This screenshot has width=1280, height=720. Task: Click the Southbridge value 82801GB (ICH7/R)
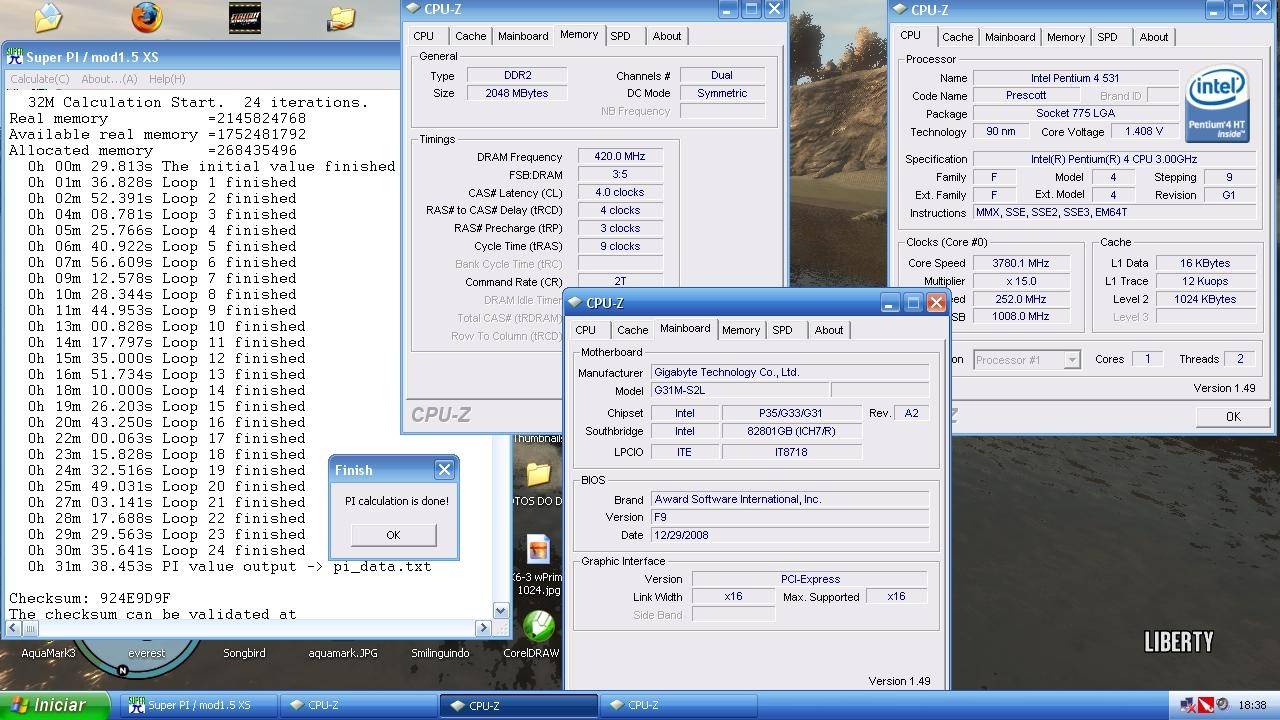791,432
